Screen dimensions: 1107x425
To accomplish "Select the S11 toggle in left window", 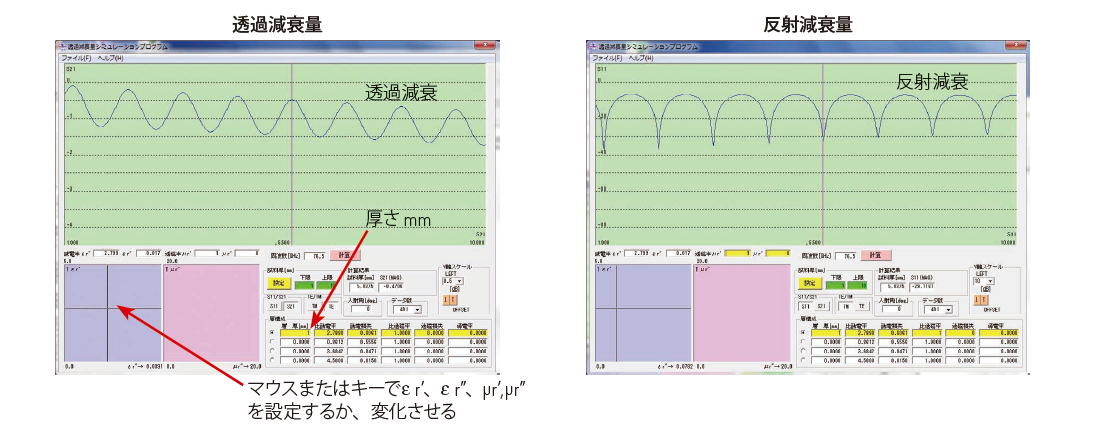I will click(x=273, y=306).
